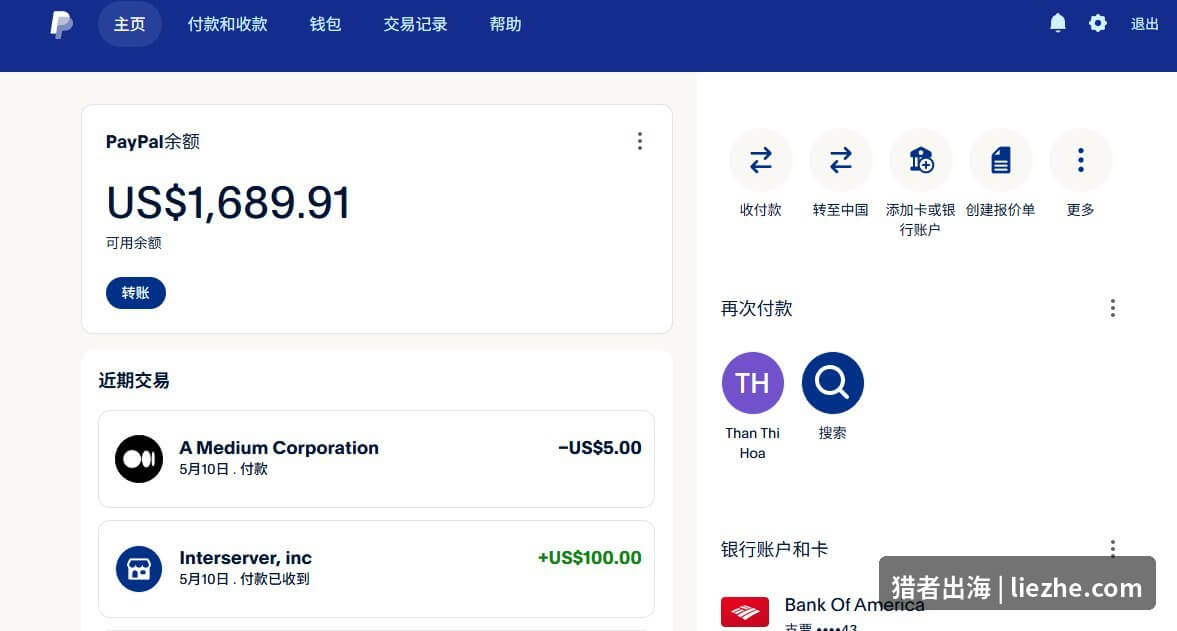
Task: Click the 收付款 send and request icon
Action: 760,160
